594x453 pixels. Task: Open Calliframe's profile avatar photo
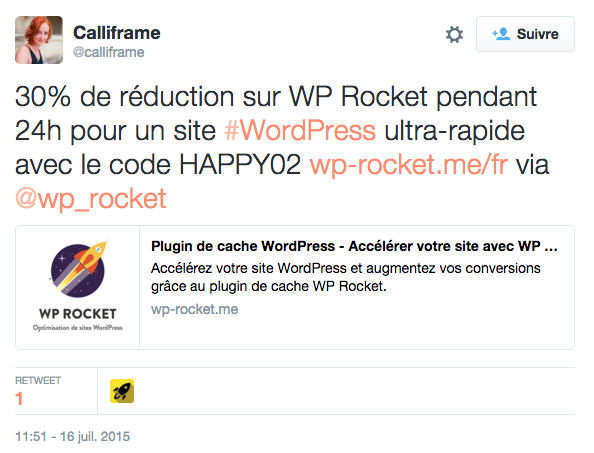(x=39, y=40)
